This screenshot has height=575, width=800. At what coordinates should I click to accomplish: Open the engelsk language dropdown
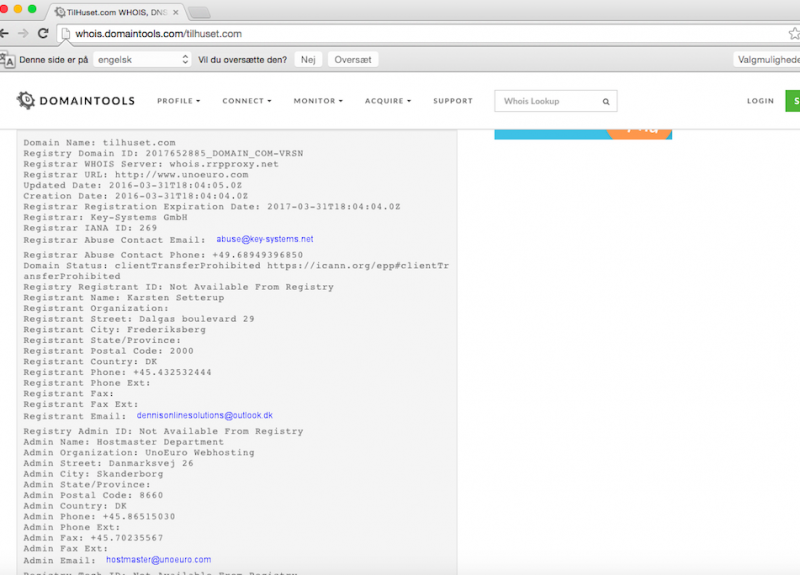(x=142, y=60)
